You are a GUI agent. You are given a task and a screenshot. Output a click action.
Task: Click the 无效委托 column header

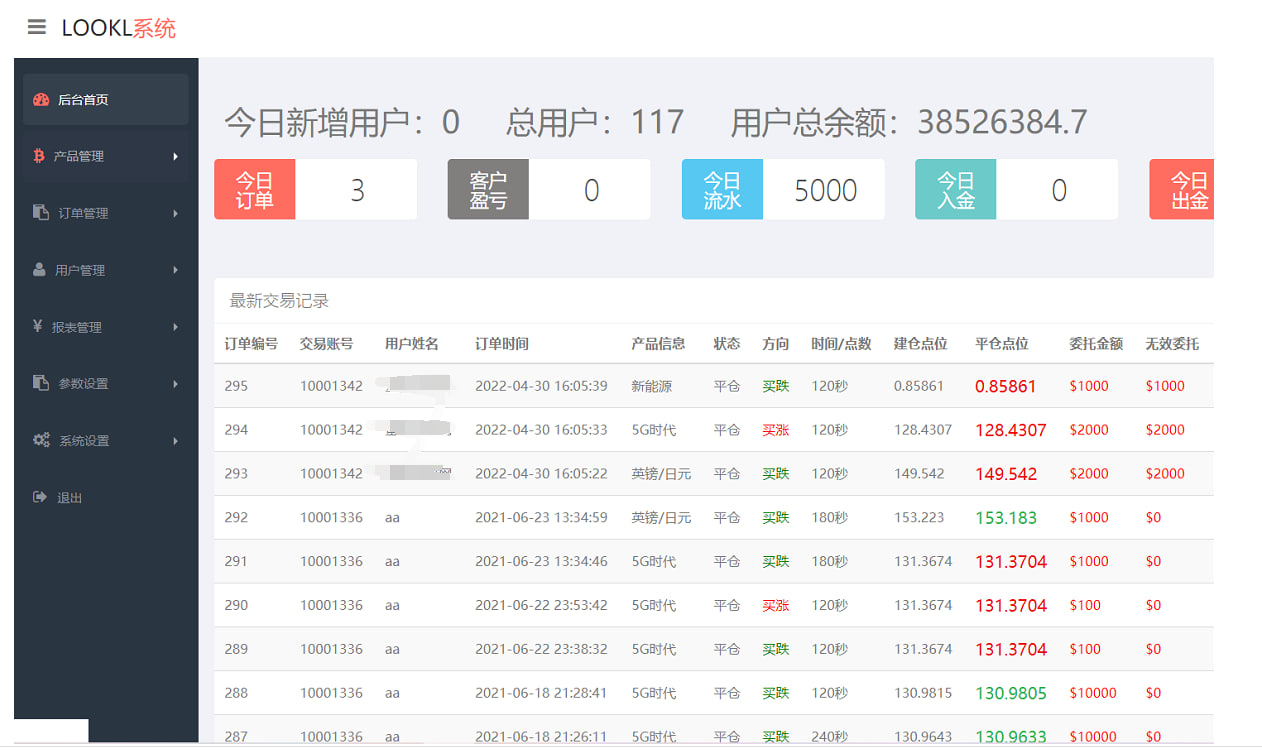[x=1172, y=344]
